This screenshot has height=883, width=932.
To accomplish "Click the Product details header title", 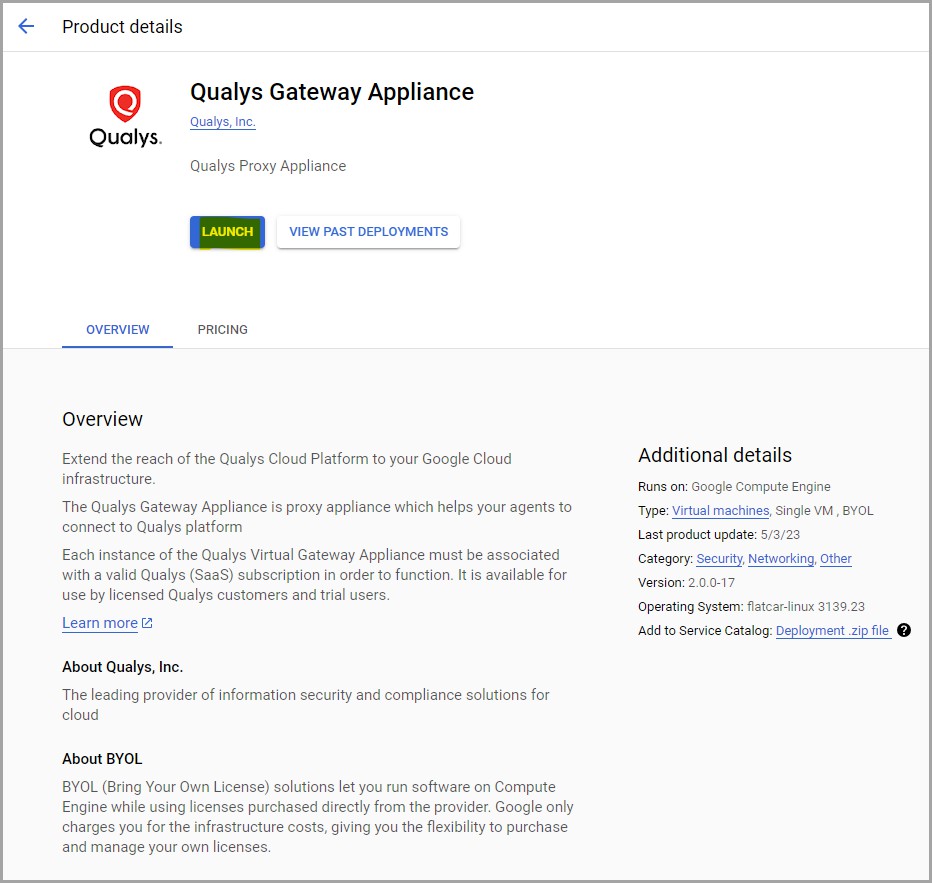I will (122, 27).
